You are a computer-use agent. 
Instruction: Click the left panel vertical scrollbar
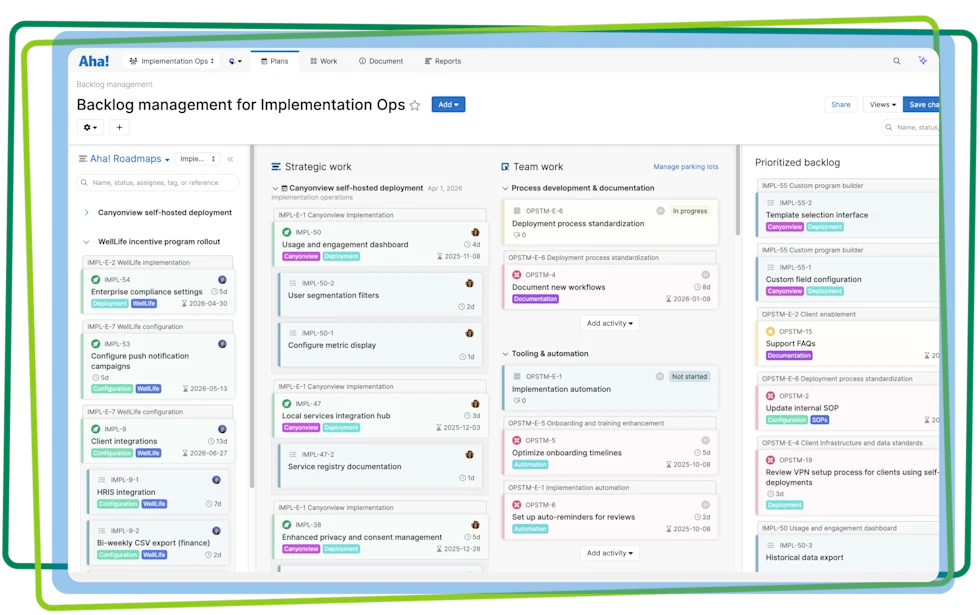252,316
